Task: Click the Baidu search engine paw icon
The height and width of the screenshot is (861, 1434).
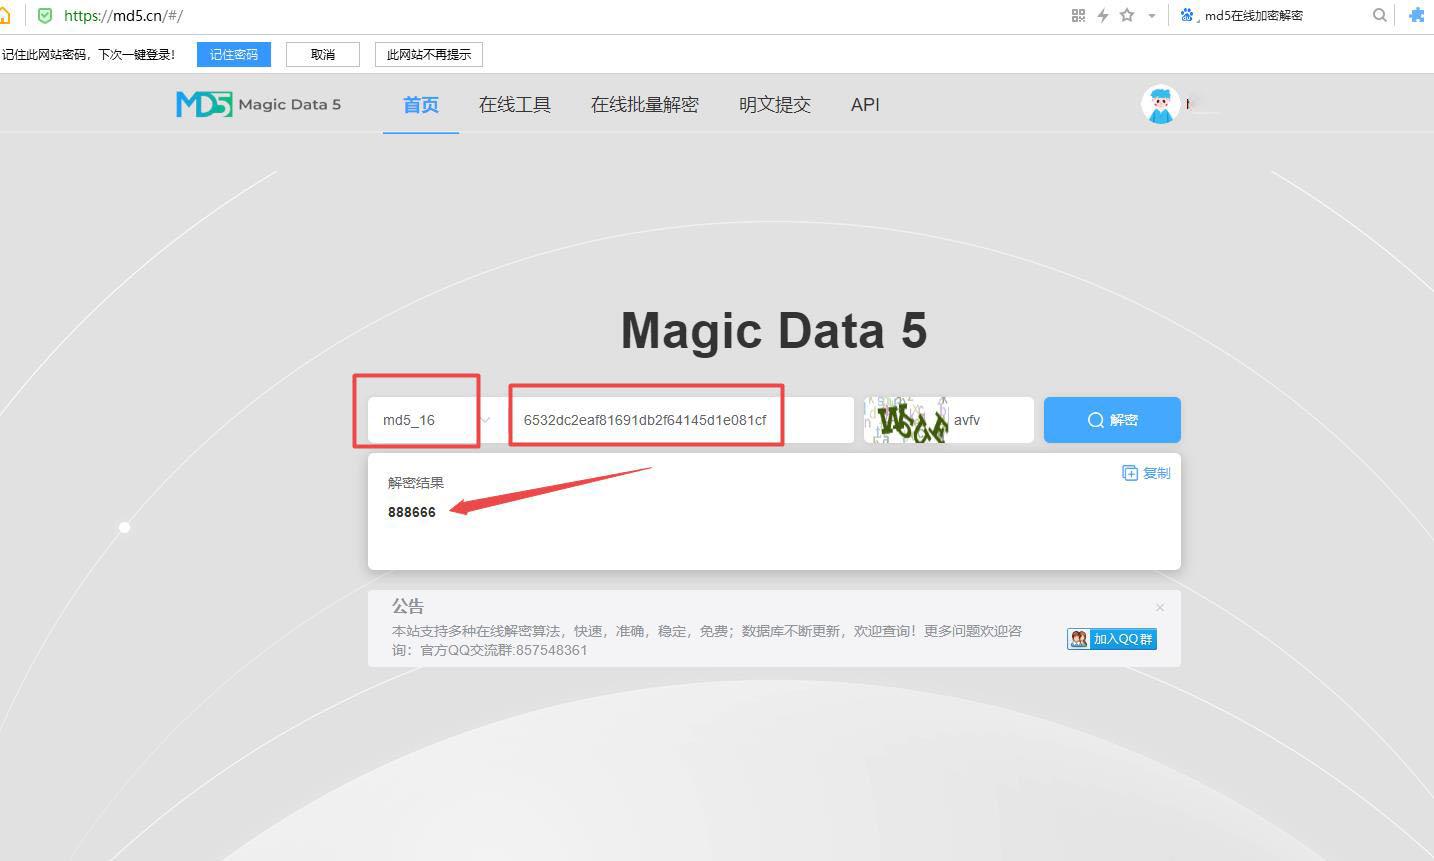Action: 1187,15
